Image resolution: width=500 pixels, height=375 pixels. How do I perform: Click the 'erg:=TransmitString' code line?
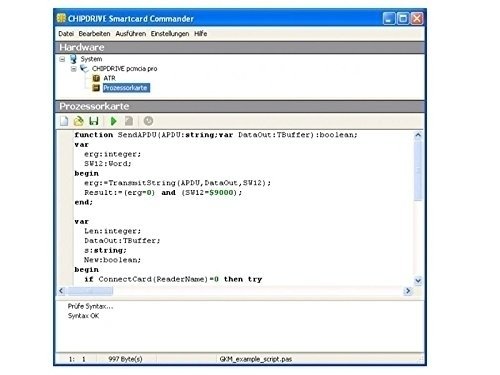(178, 183)
